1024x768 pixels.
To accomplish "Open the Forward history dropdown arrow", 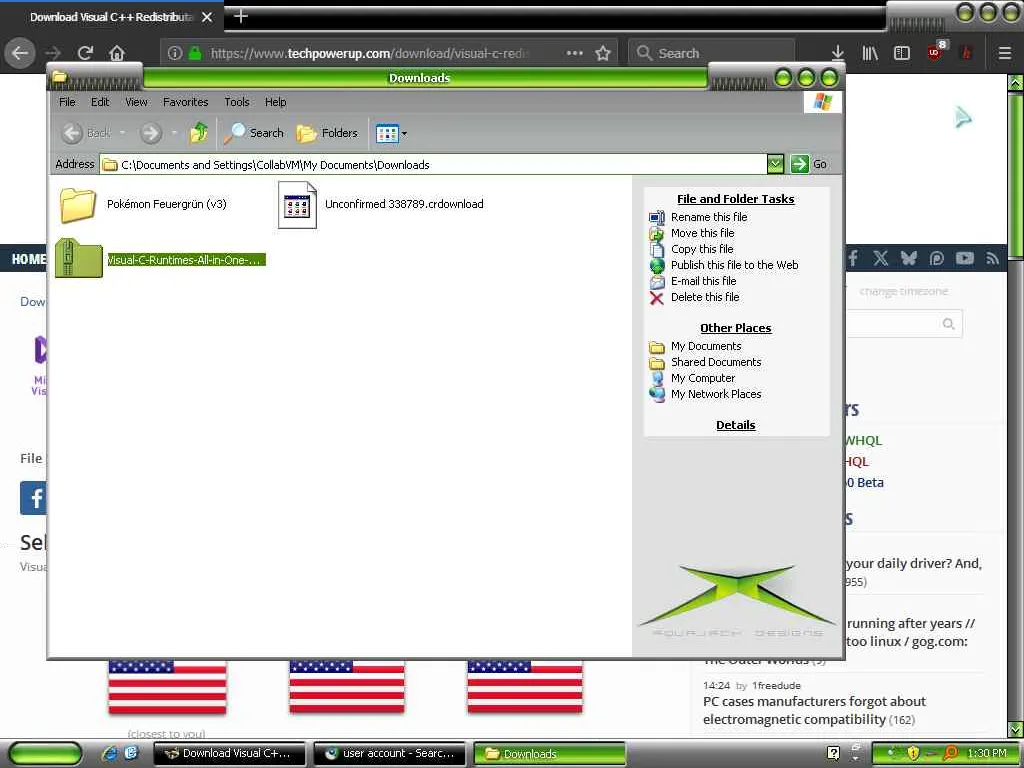I will point(174,133).
